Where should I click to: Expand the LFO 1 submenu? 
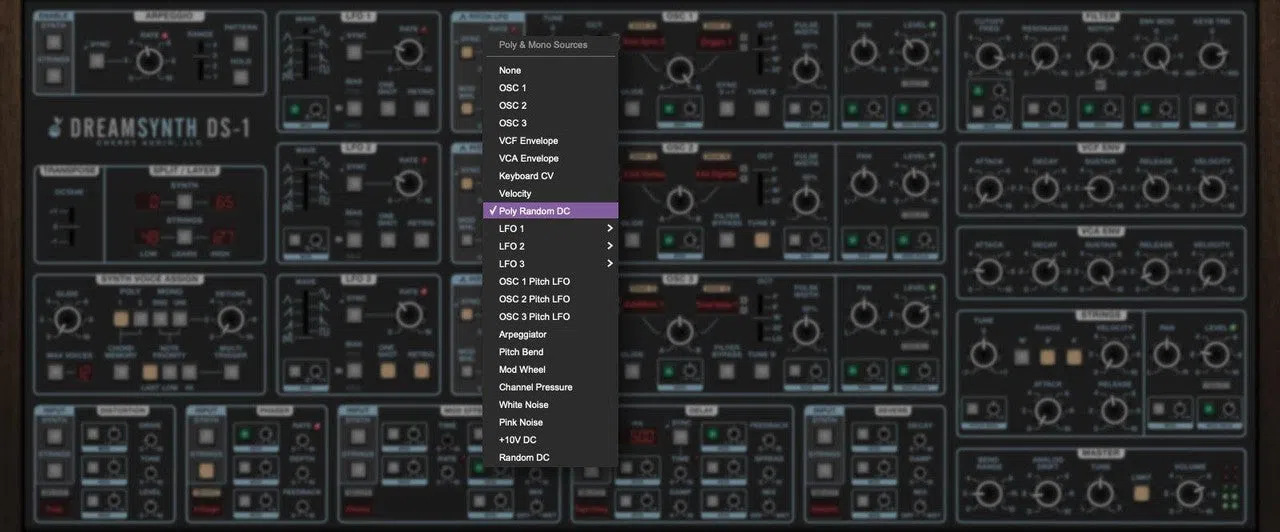pyautogui.click(x=550, y=229)
